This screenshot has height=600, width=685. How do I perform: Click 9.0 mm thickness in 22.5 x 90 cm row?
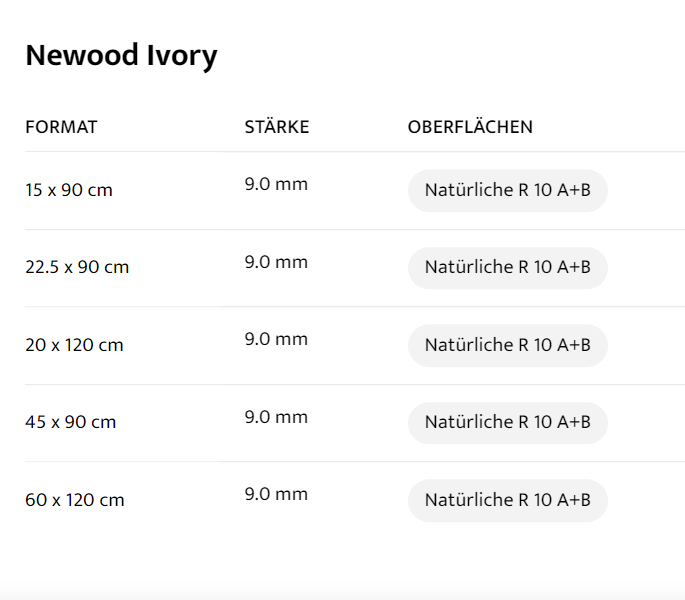[276, 262]
